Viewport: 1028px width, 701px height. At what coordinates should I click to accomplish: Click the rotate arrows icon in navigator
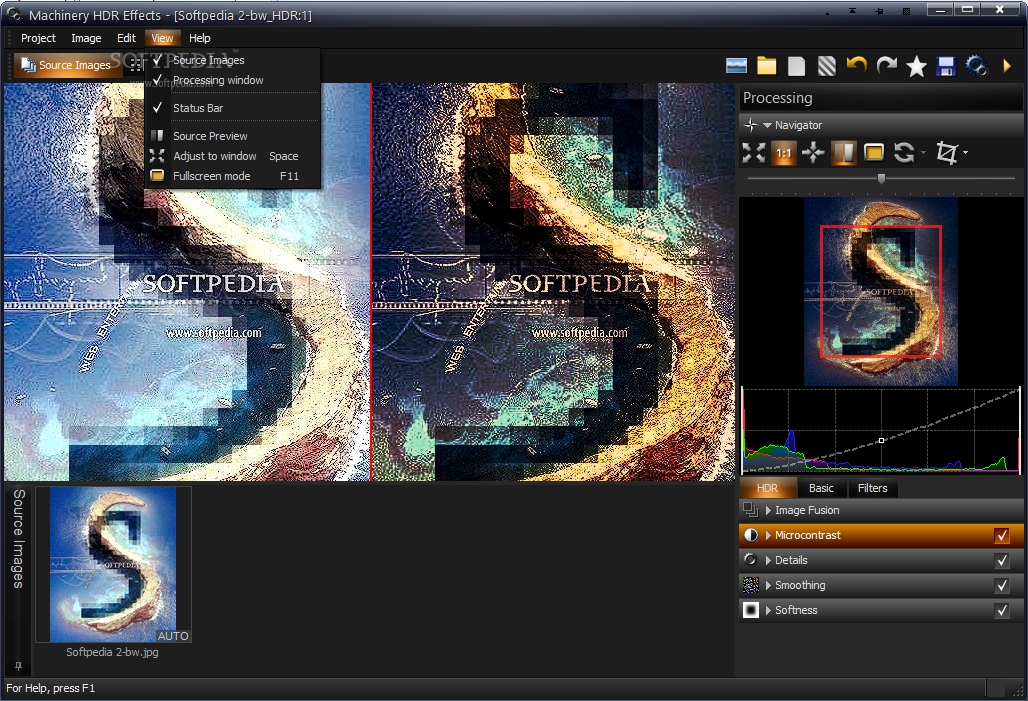(904, 153)
